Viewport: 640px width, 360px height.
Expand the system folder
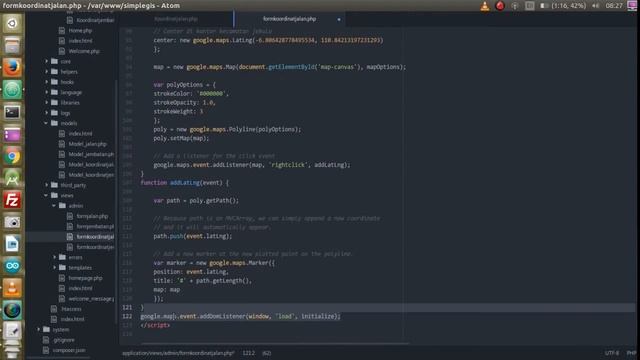click(60, 329)
